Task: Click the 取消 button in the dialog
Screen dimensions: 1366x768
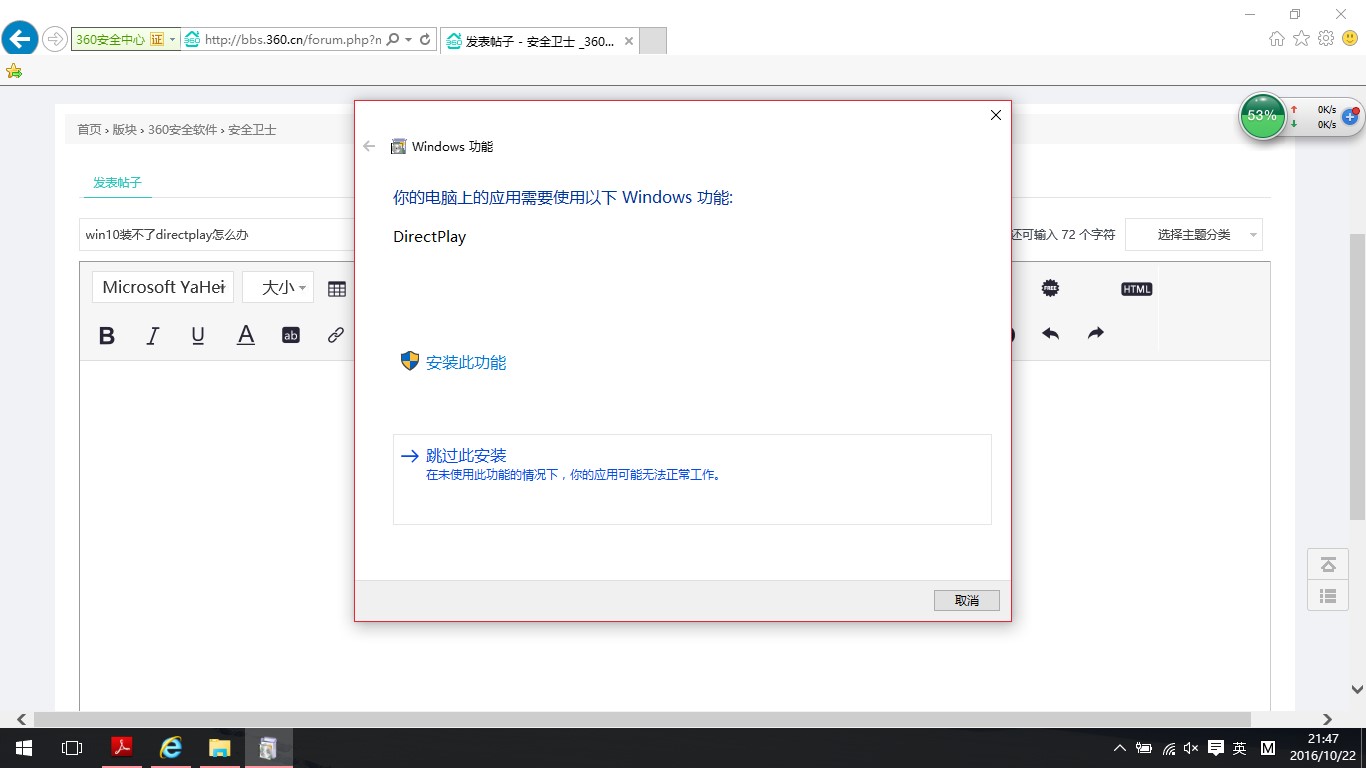Action: pos(966,600)
